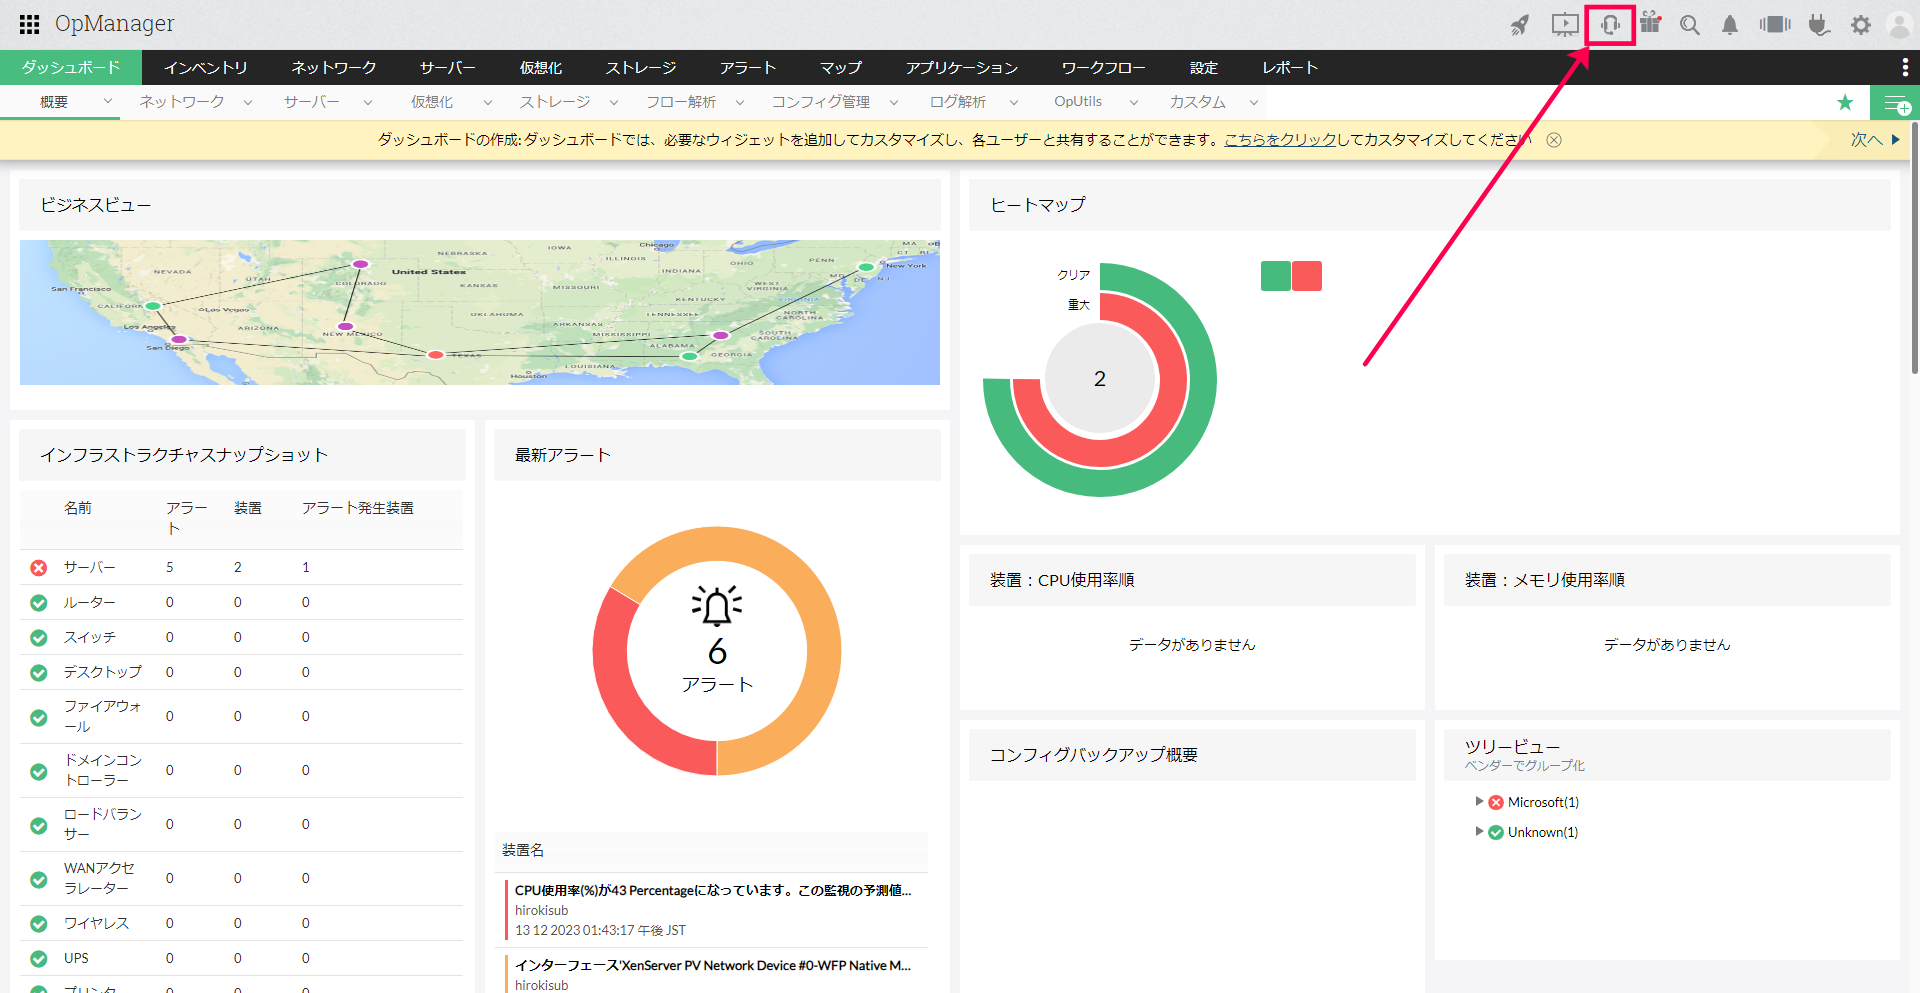
Task: Open the gift box icon
Action: [x=1650, y=23]
